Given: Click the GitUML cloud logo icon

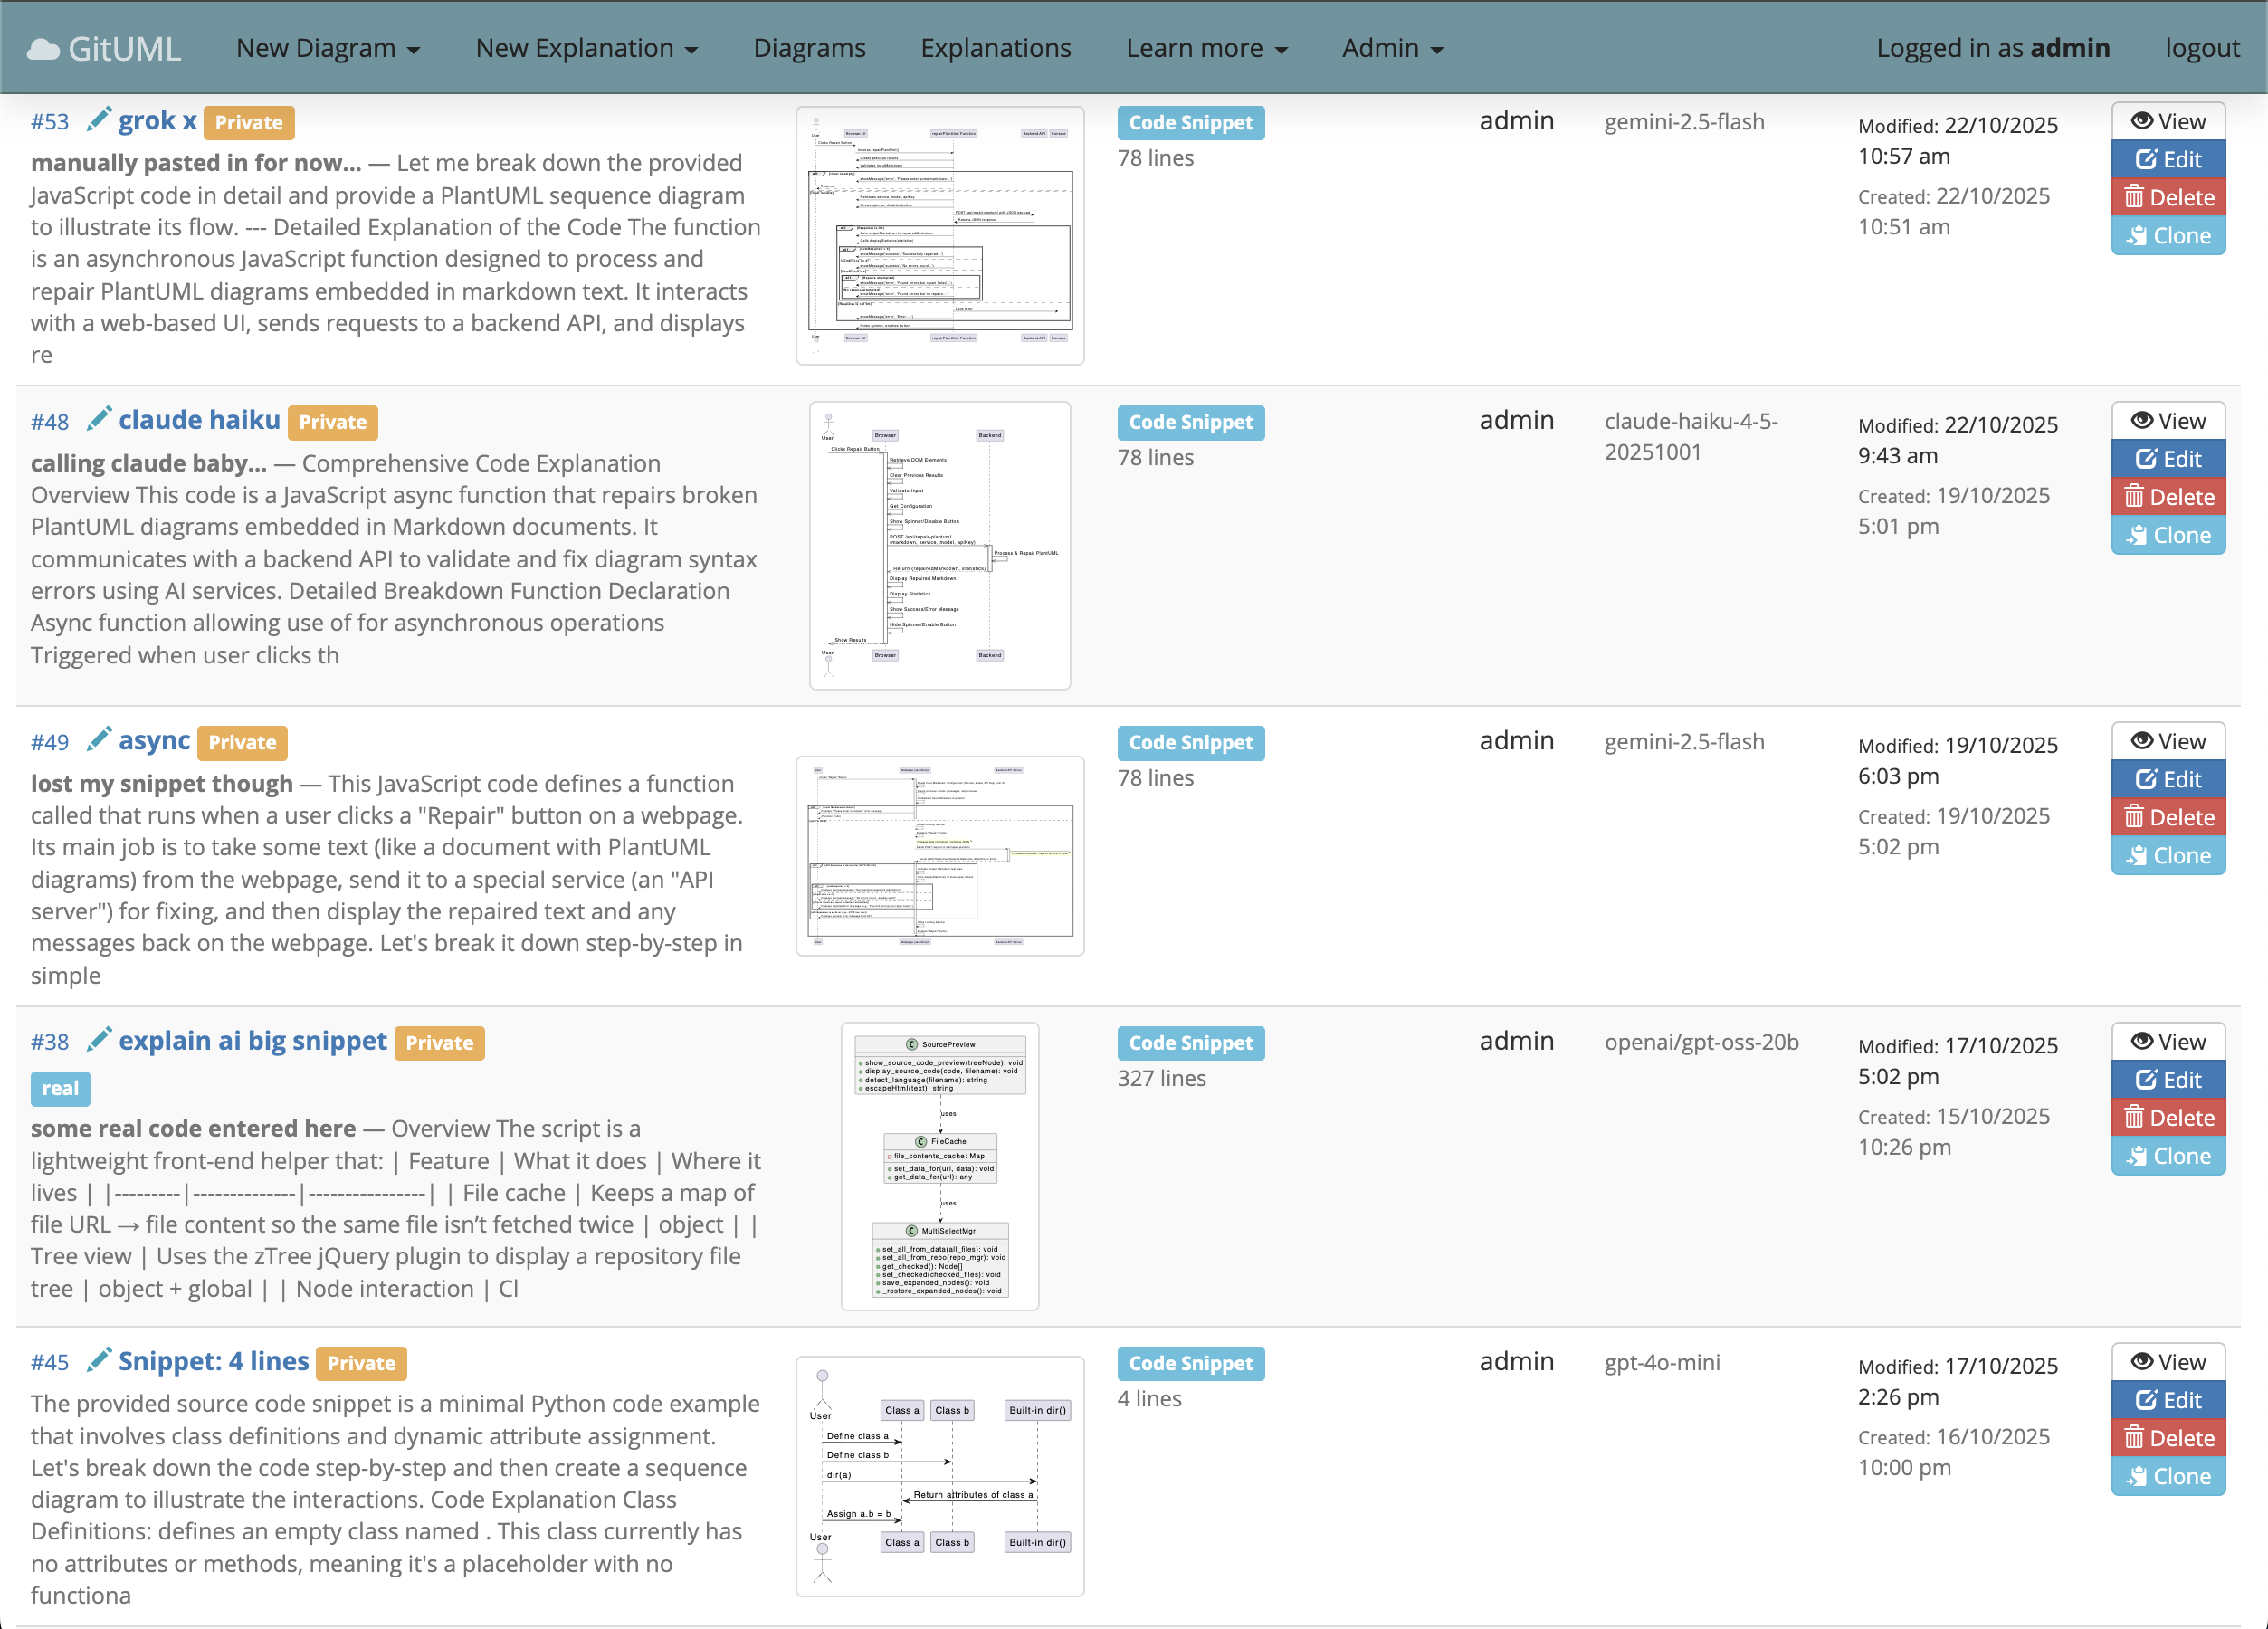Looking at the screenshot, I should 43,49.
